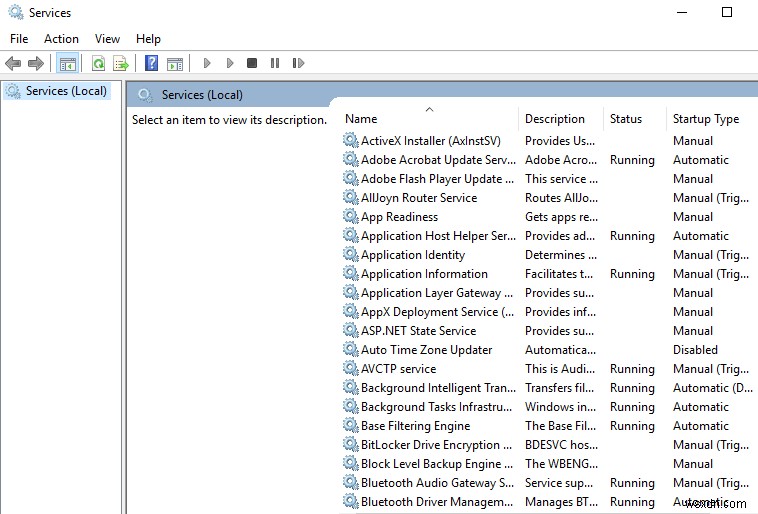Select the Base Filtering Engine service
The height and width of the screenshot is (514, 758).
[x=549, y=426]
